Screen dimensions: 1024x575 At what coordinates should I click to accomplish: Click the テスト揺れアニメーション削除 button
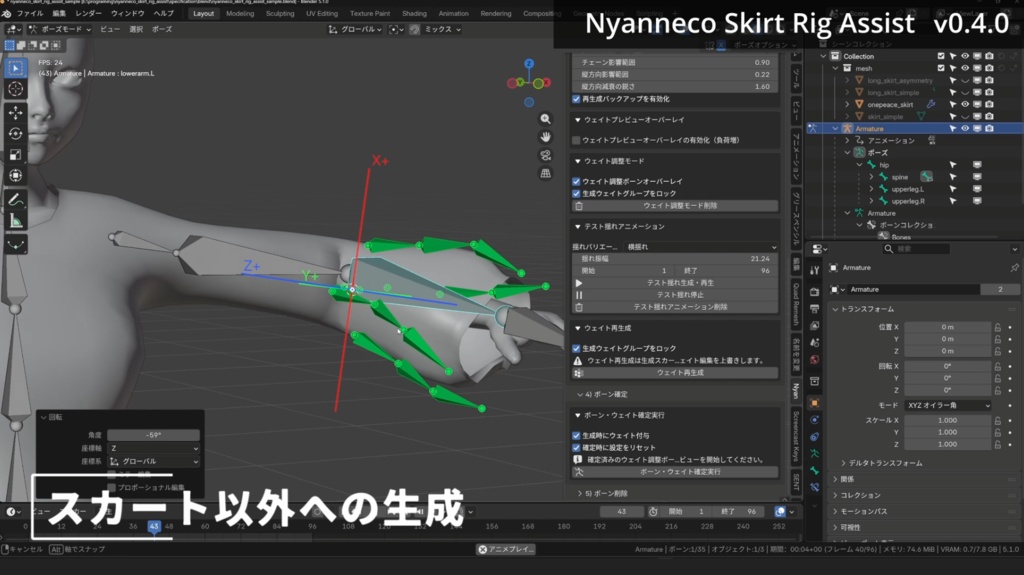675,307
